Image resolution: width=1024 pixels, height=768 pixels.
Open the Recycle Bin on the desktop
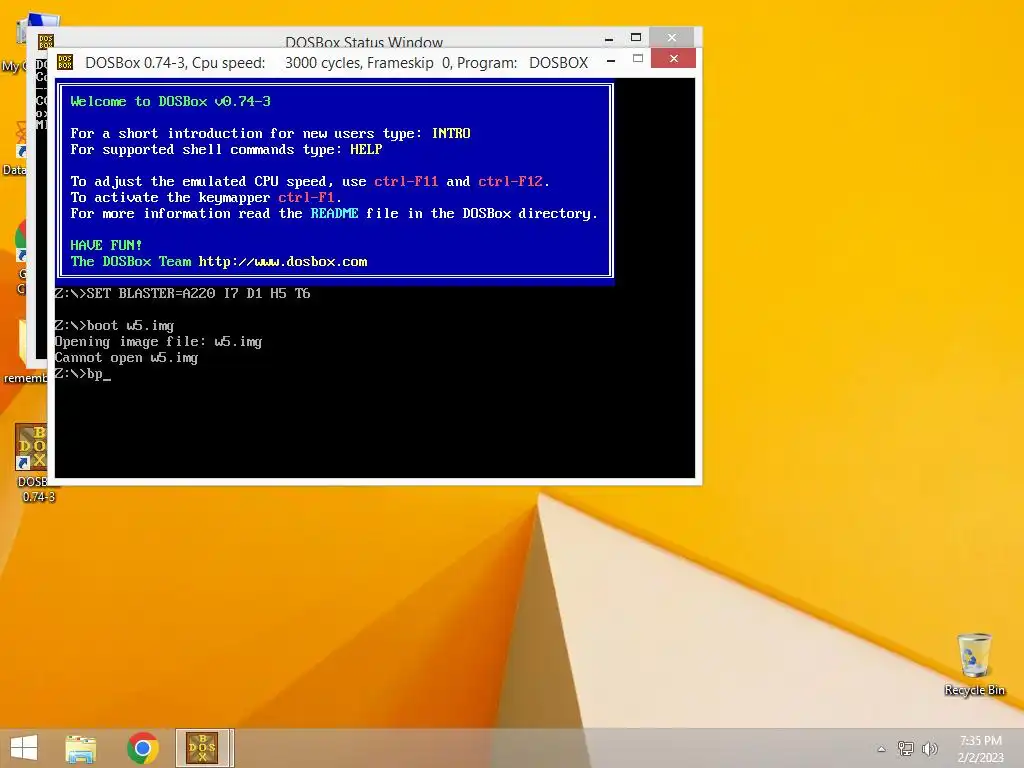click(974, 664)
